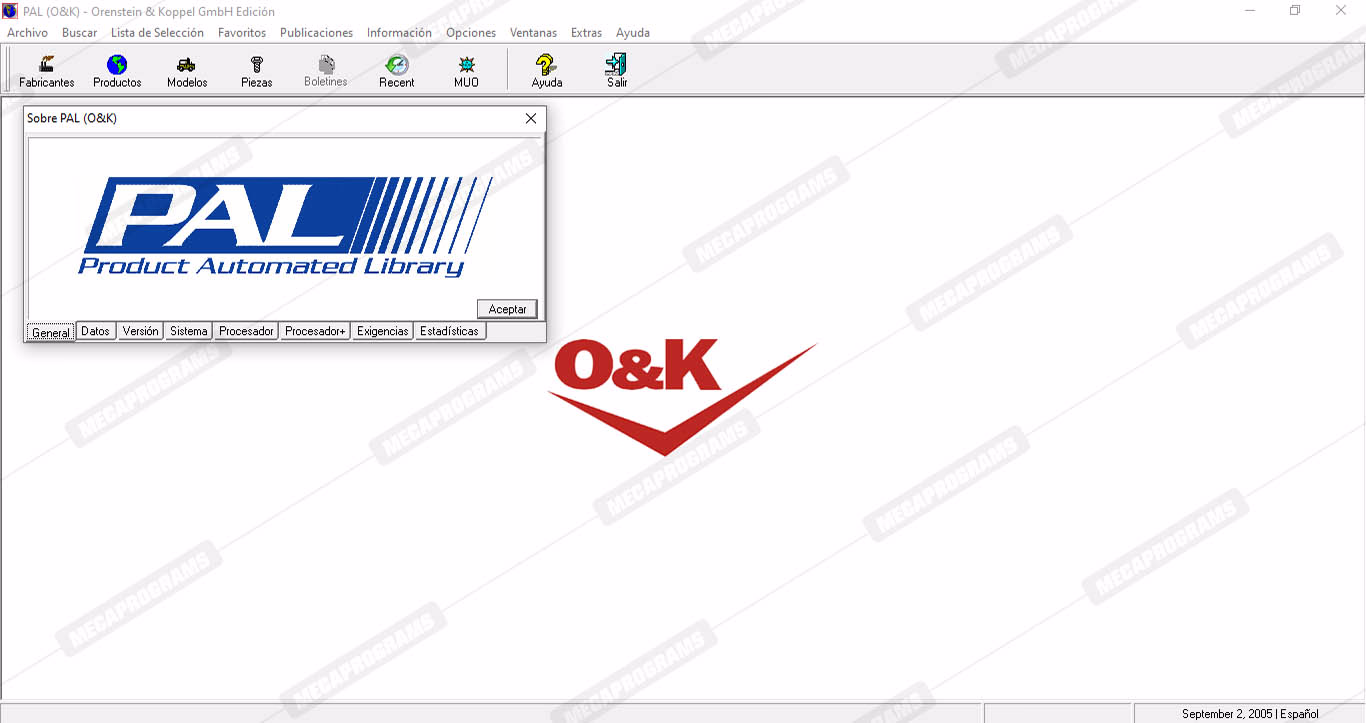Minimize the PAL application window
This screenshot has height=723, width=1366.
coord(1250,11)
